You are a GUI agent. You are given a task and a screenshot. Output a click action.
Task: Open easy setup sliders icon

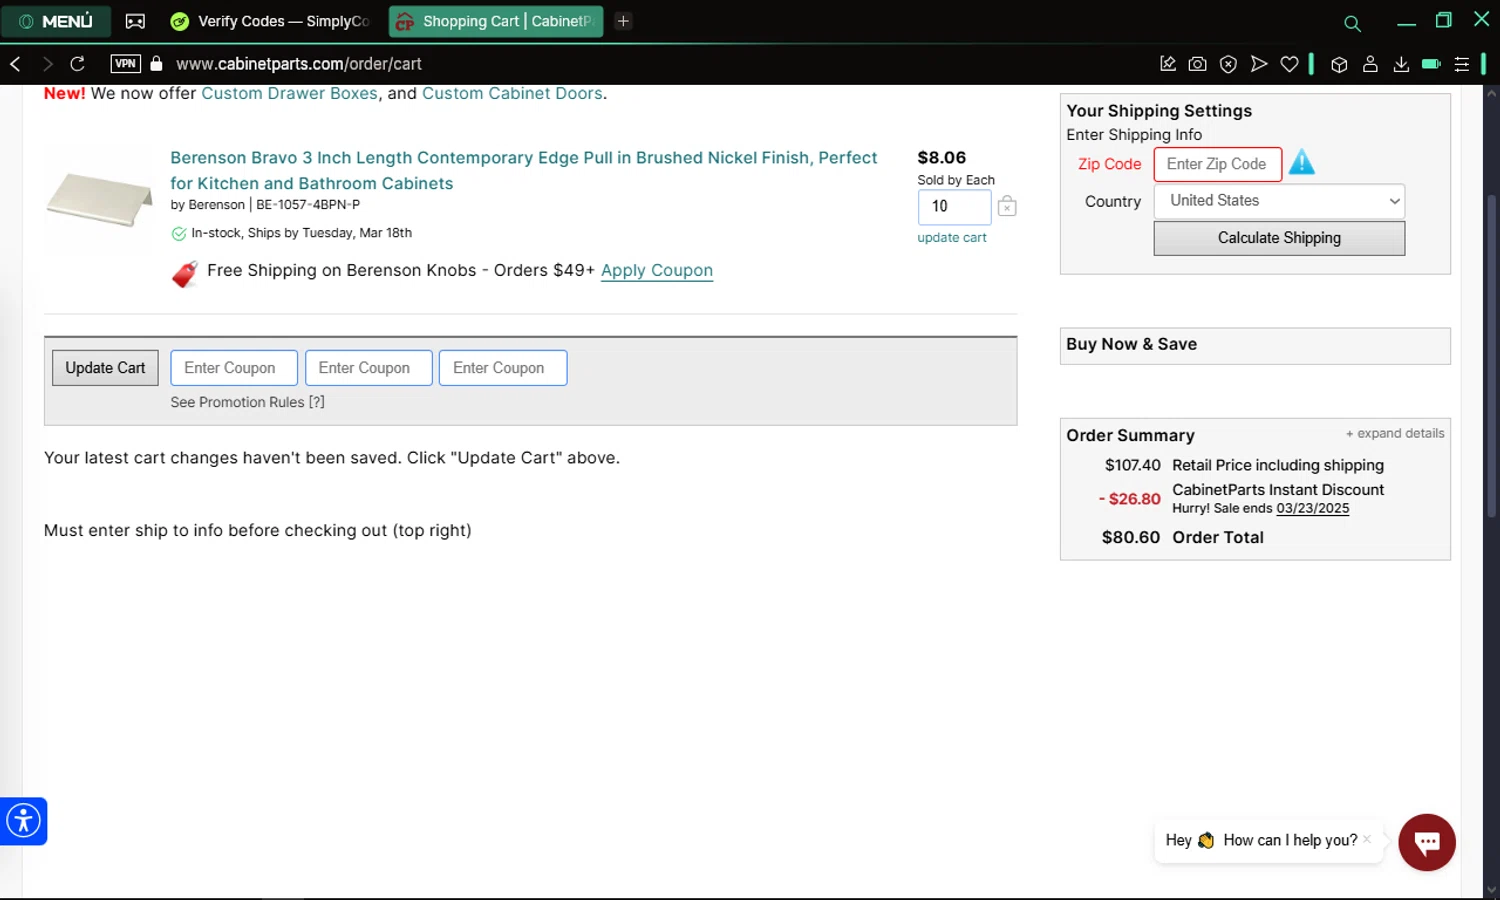pos(1461,64)
